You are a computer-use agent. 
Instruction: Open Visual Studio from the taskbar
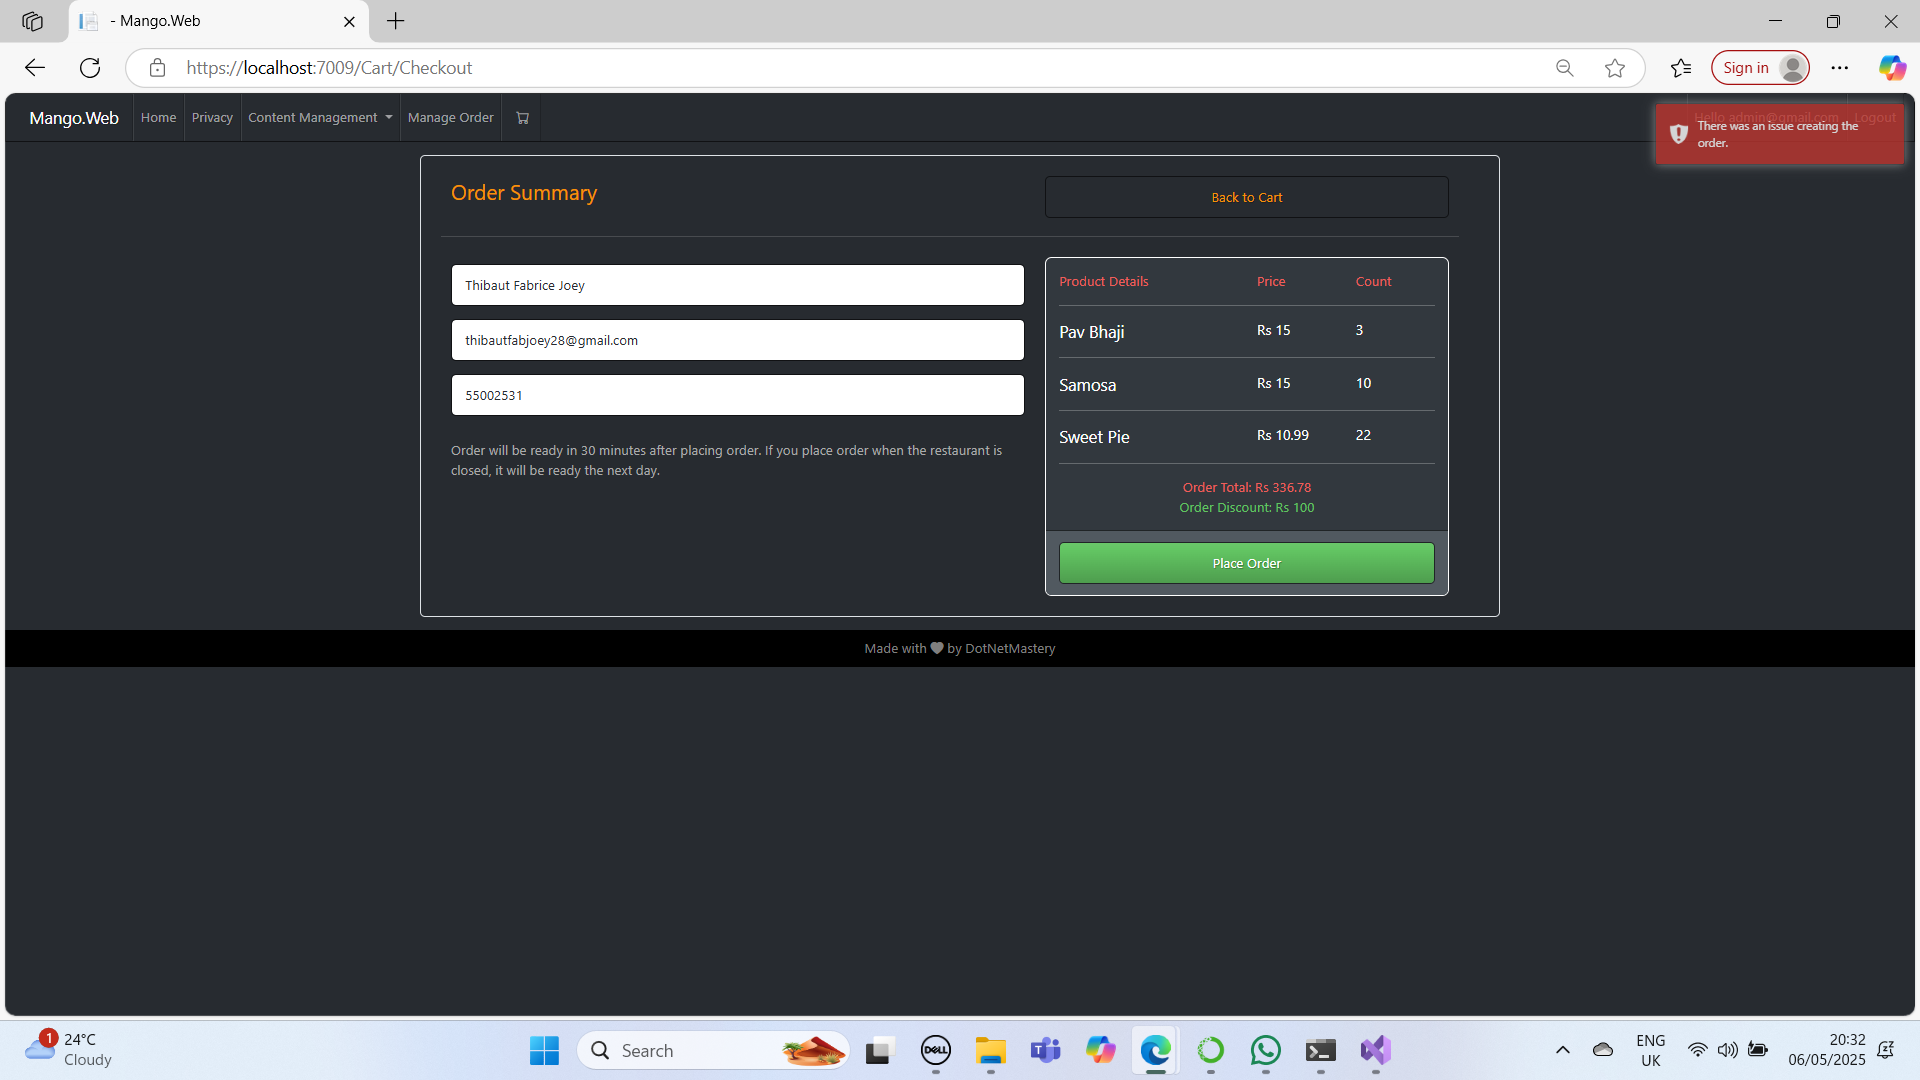click(x=1375, y=1050)
